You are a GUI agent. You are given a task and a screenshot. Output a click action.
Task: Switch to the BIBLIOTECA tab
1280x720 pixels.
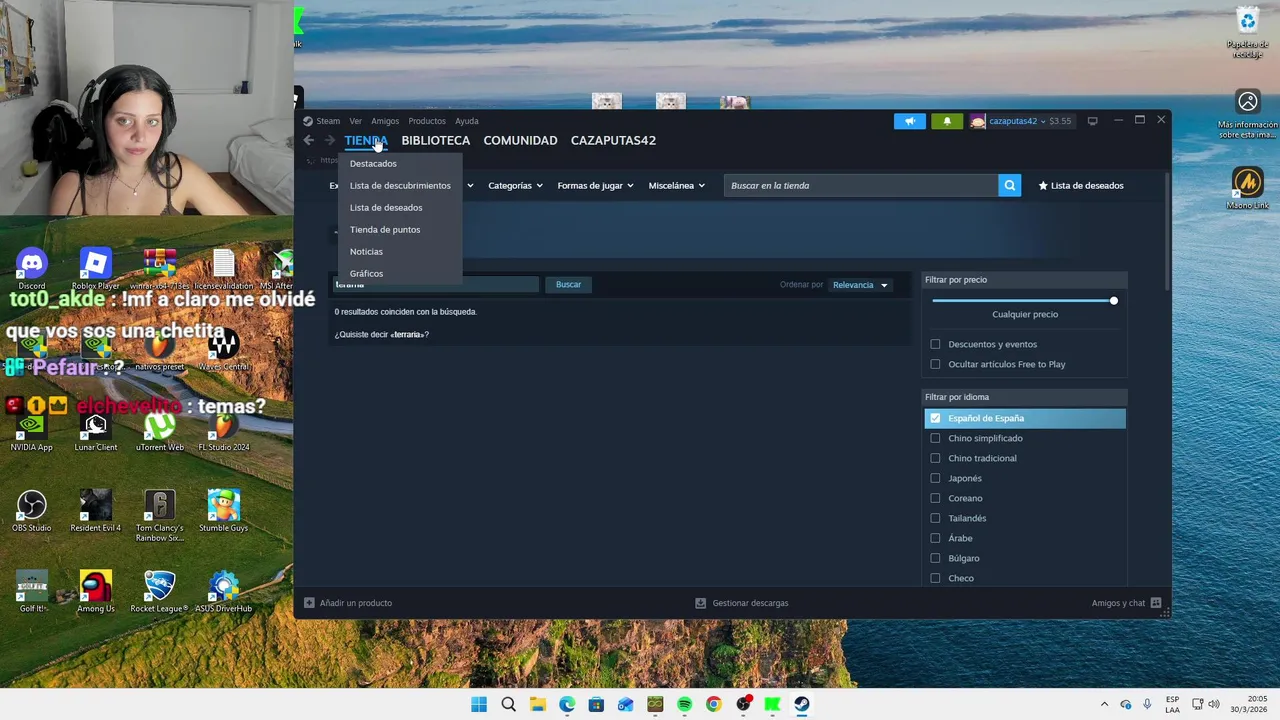tap(435, 140)
